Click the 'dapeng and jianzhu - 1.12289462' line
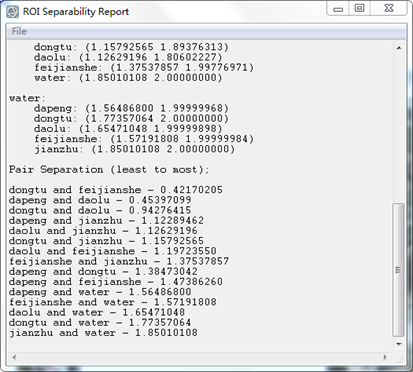The image size is (413, 372). pos(106,221)
